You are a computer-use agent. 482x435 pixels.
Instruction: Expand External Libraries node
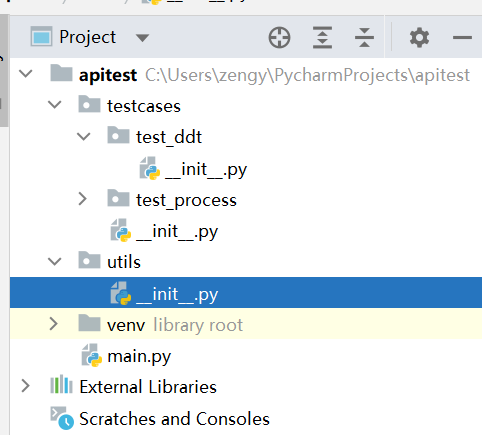pyautogui.click(x=25, y=386)
